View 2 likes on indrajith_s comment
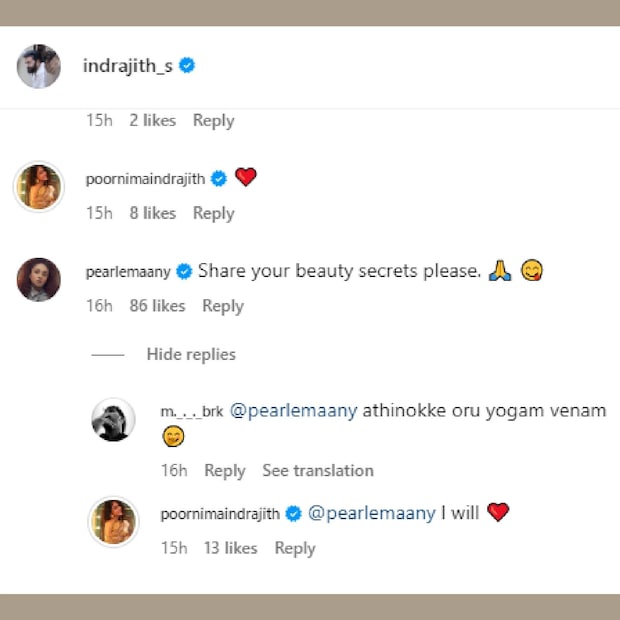The height and width of the screenshot is (620, 620). tap(152, 120)
